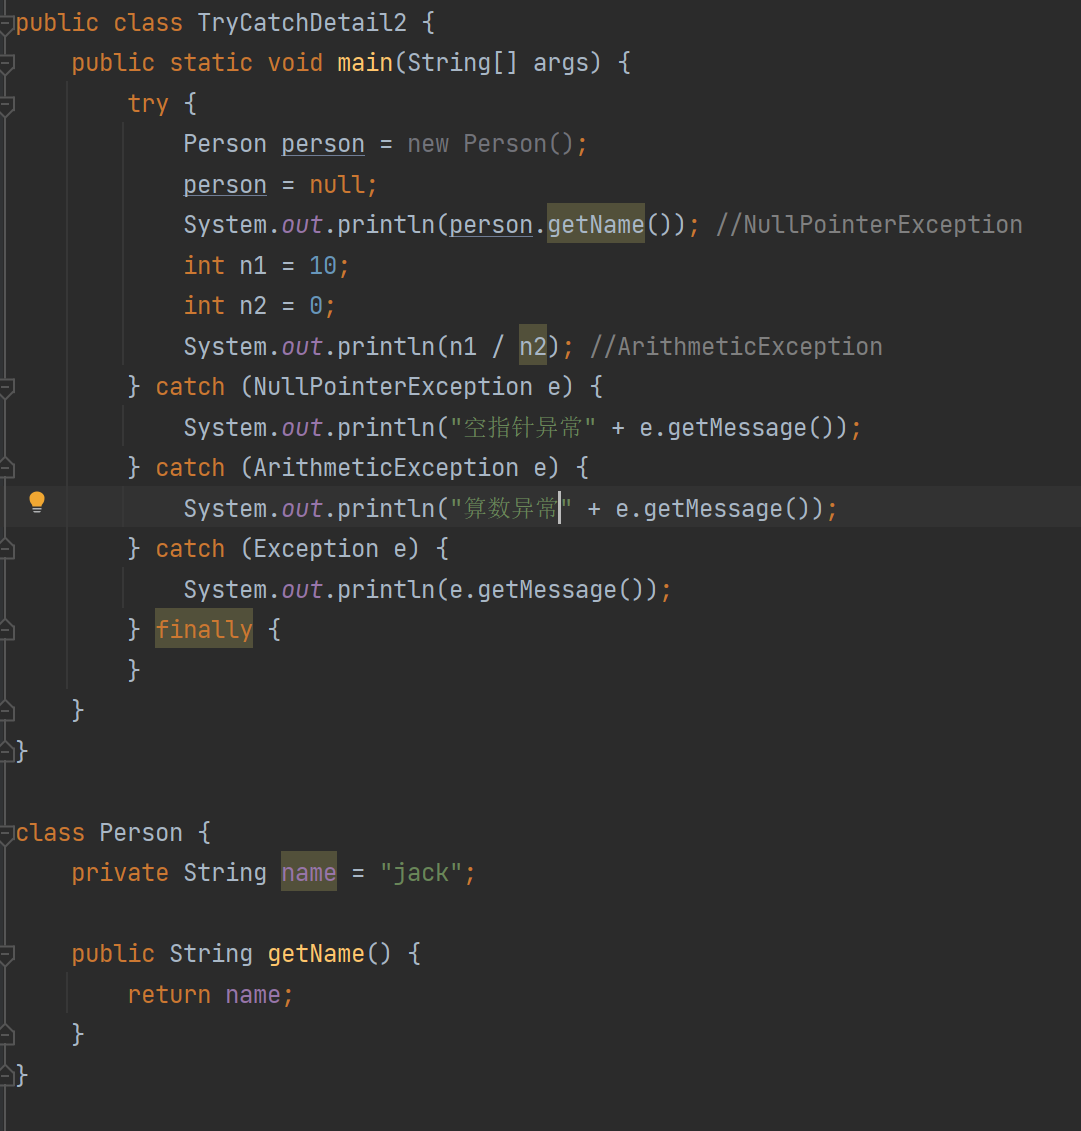This screenshot has height=1131, width=1081.
Task: Click the private keyword
Action: [x=120, y=873]
